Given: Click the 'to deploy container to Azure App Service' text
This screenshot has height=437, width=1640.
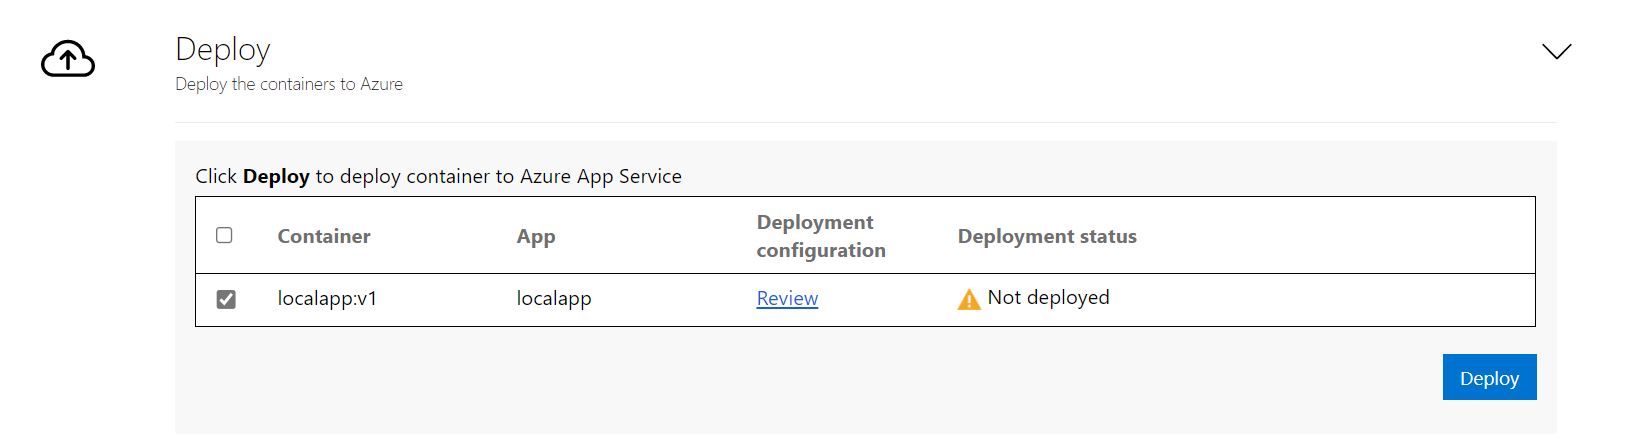Looking at the screenshot, I should (498, 176).
